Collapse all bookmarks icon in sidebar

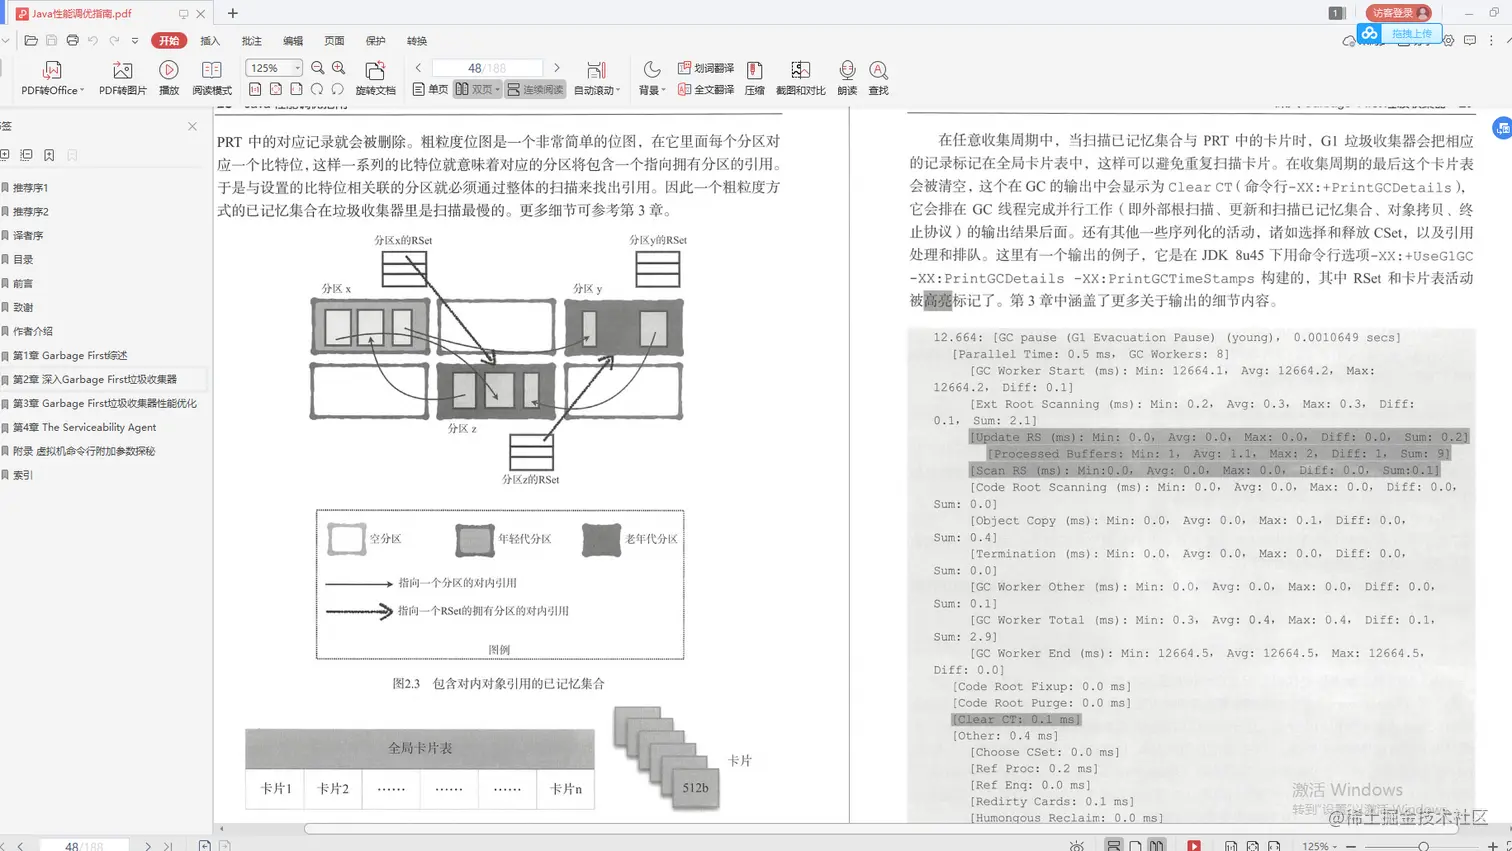(x=26, y=155)
